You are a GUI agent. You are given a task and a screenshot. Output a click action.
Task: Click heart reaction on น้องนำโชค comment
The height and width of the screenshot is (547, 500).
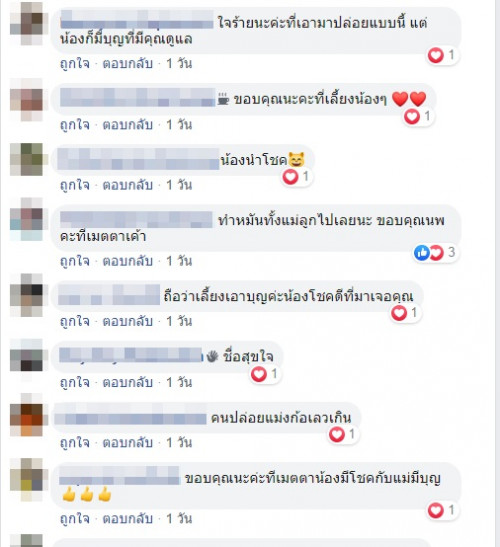297,177
